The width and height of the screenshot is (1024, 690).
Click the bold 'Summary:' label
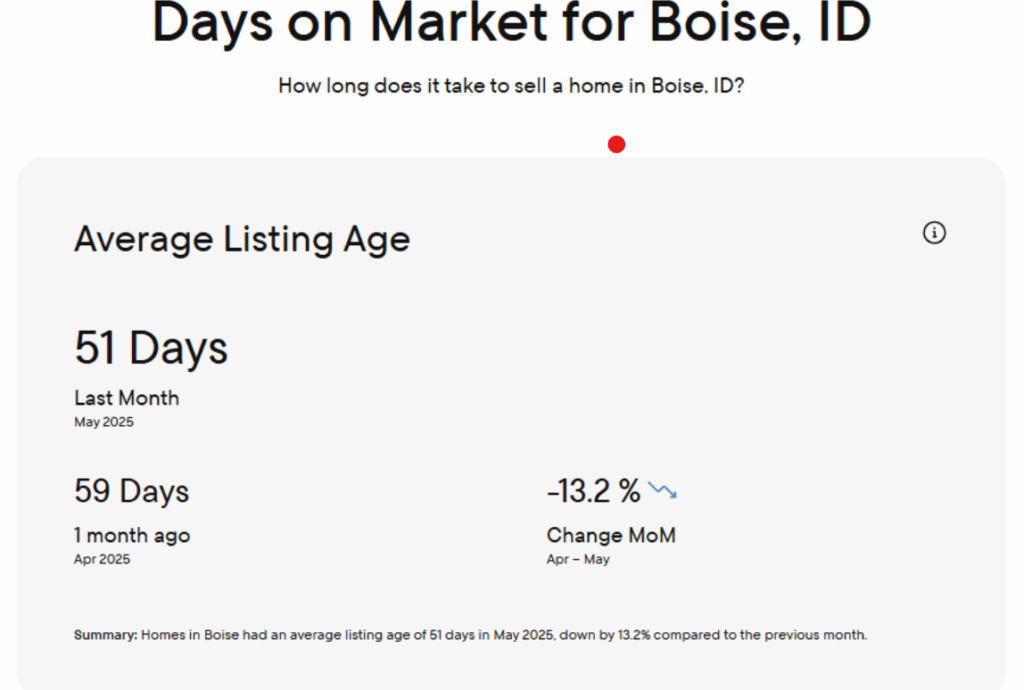pos(105,635)
